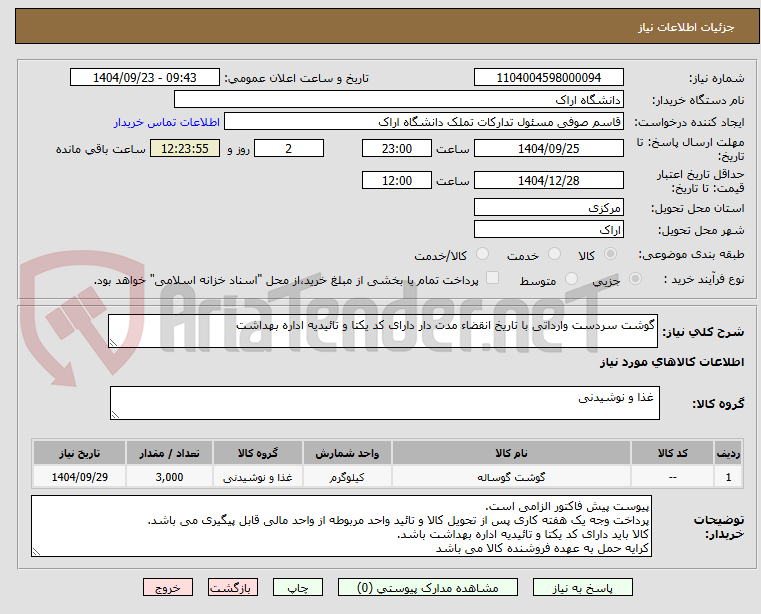Screen dimensions: 761x614
Task: Click the quantity cell 3,000
Action: point(169,477)
